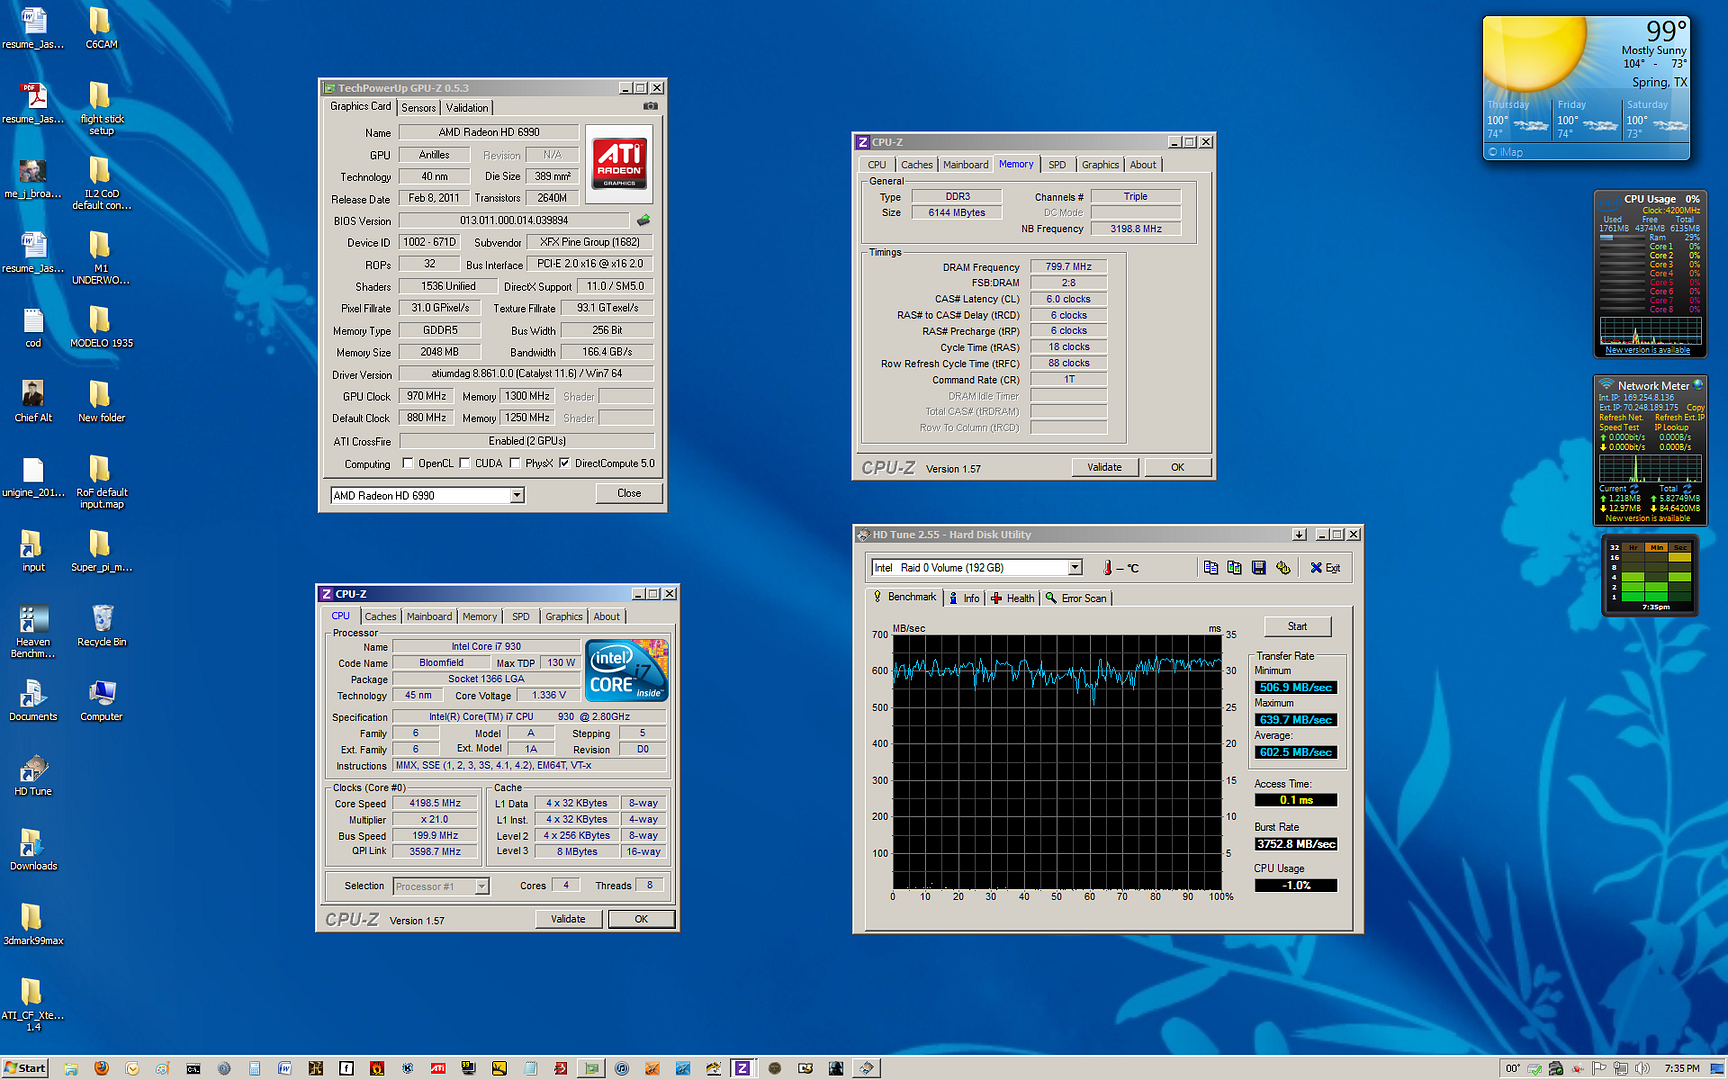Click the taskbar clock showing 7:35 PM
Screen dimensions: 1728x1080
point(1682,1068)
